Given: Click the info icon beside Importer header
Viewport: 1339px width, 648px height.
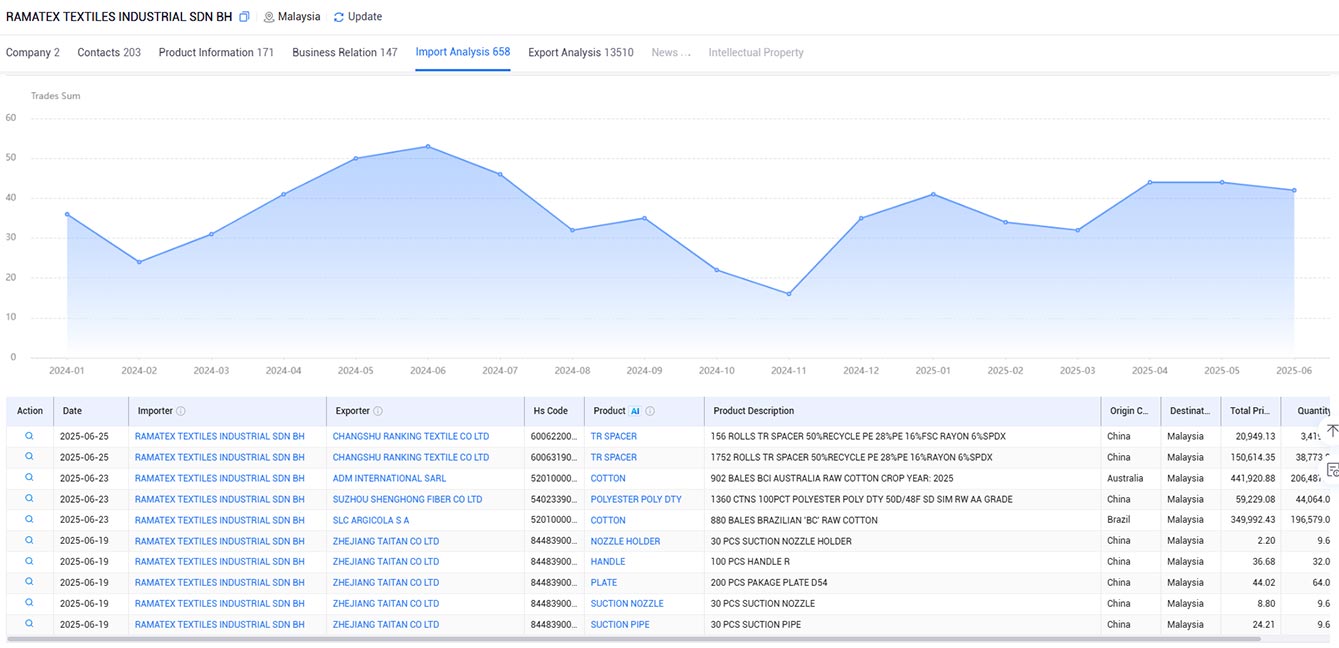Looking at the screenshot, I should click(x=181, y=411).
